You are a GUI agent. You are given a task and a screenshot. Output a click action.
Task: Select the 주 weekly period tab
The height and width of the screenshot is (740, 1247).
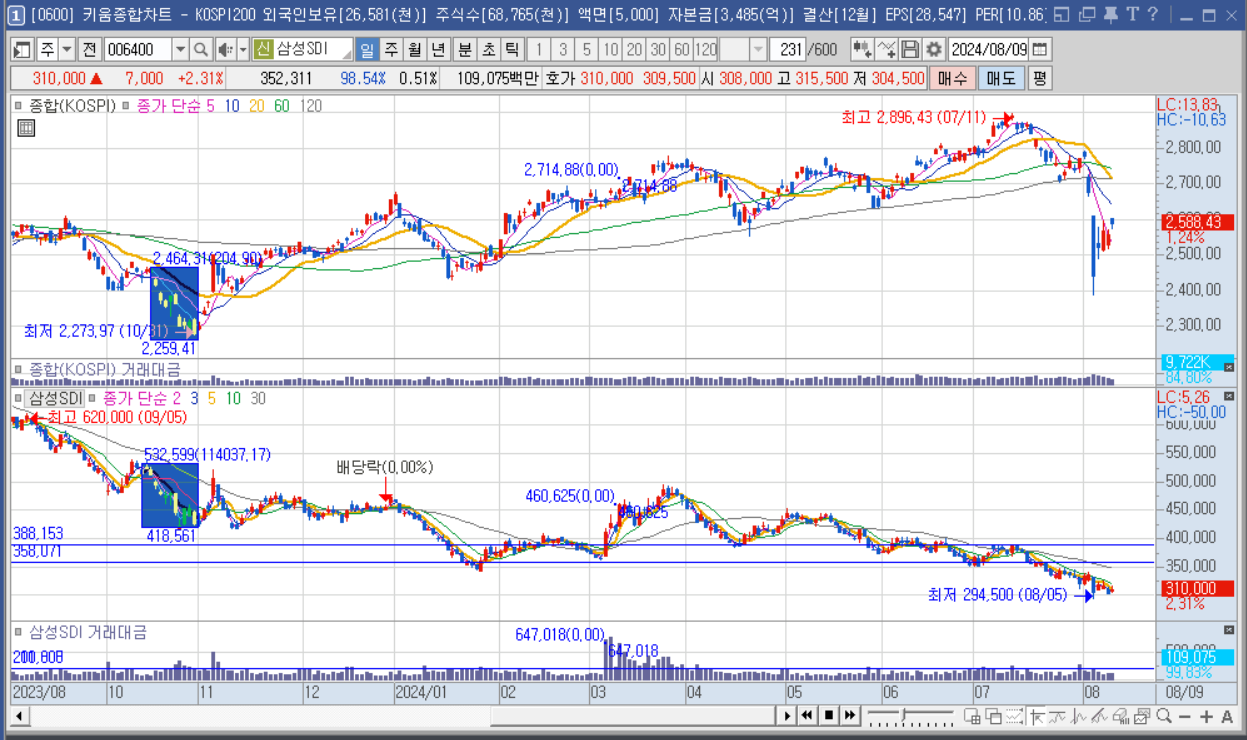(390, 50)
